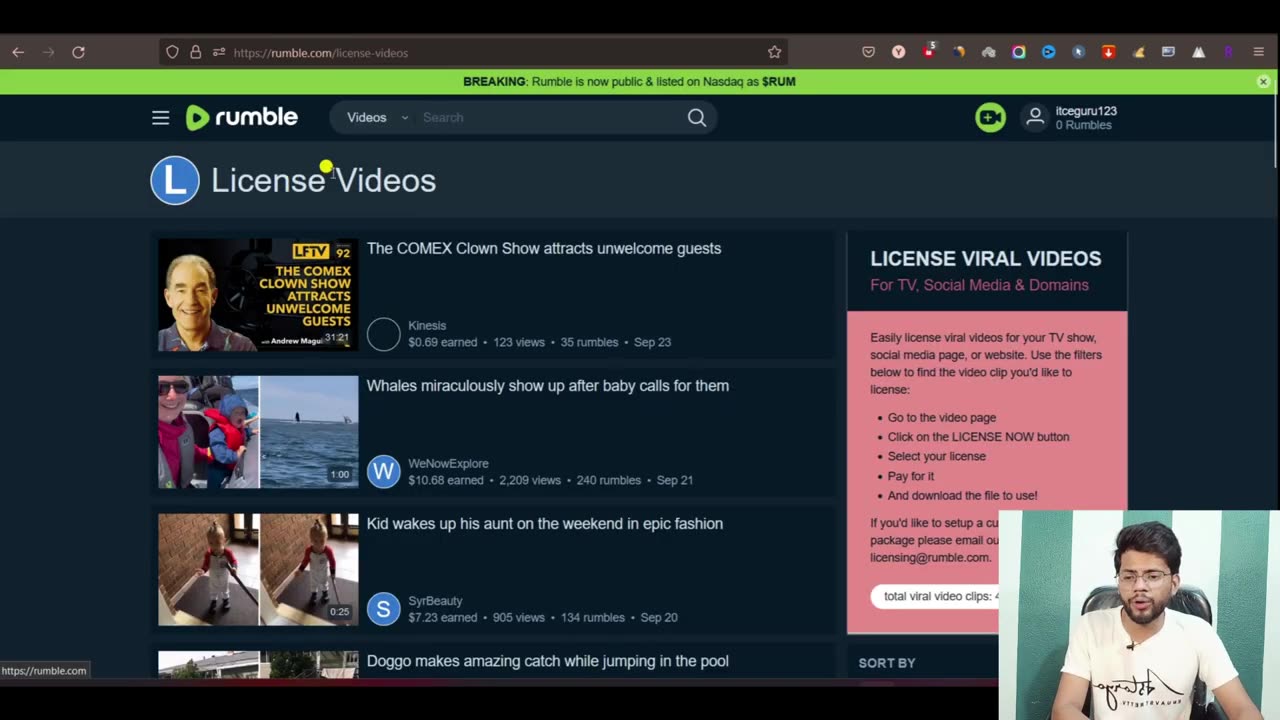Open the Kinesis channel avatar circle
Screen dimensions: 1280x720
(x=383, y=334)
